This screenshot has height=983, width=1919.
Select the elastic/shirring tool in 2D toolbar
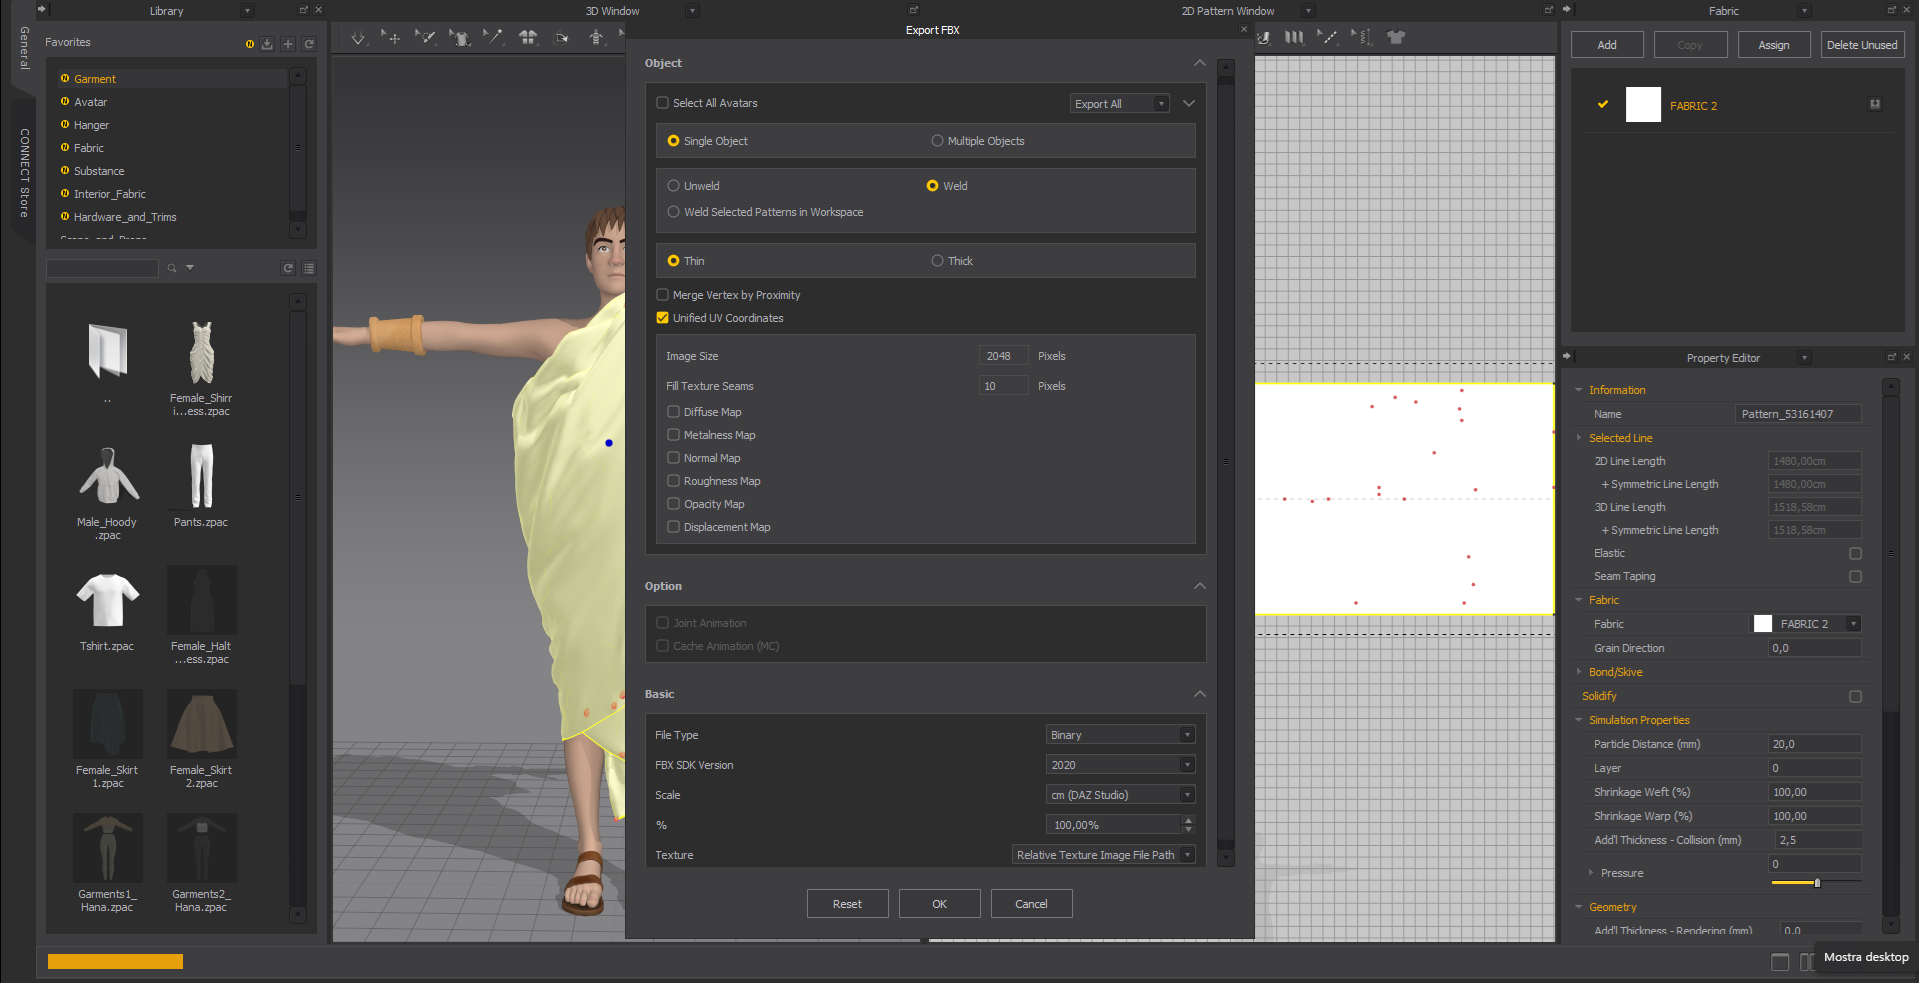pos(1361,38)
